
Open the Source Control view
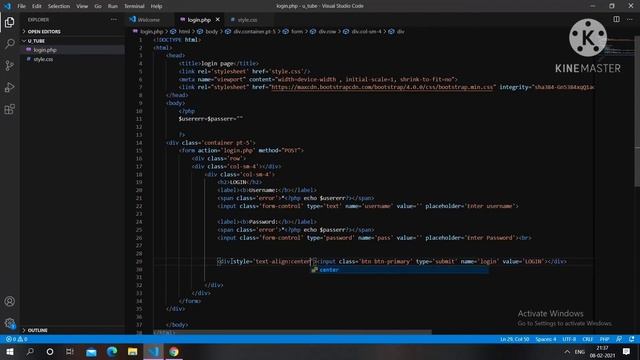pos(9,65)
